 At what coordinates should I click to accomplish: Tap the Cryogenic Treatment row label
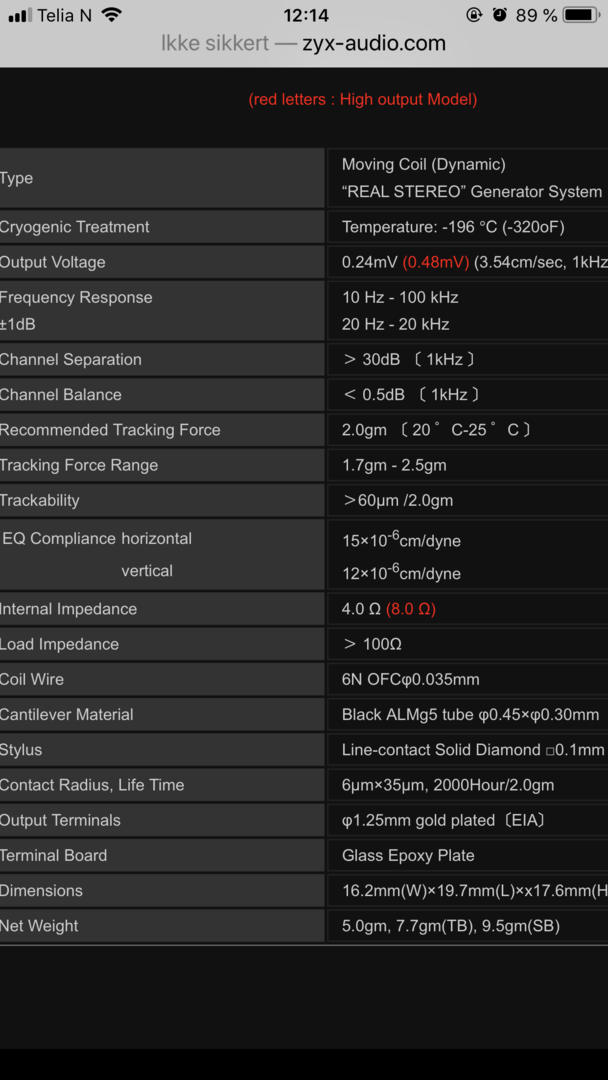75,227
